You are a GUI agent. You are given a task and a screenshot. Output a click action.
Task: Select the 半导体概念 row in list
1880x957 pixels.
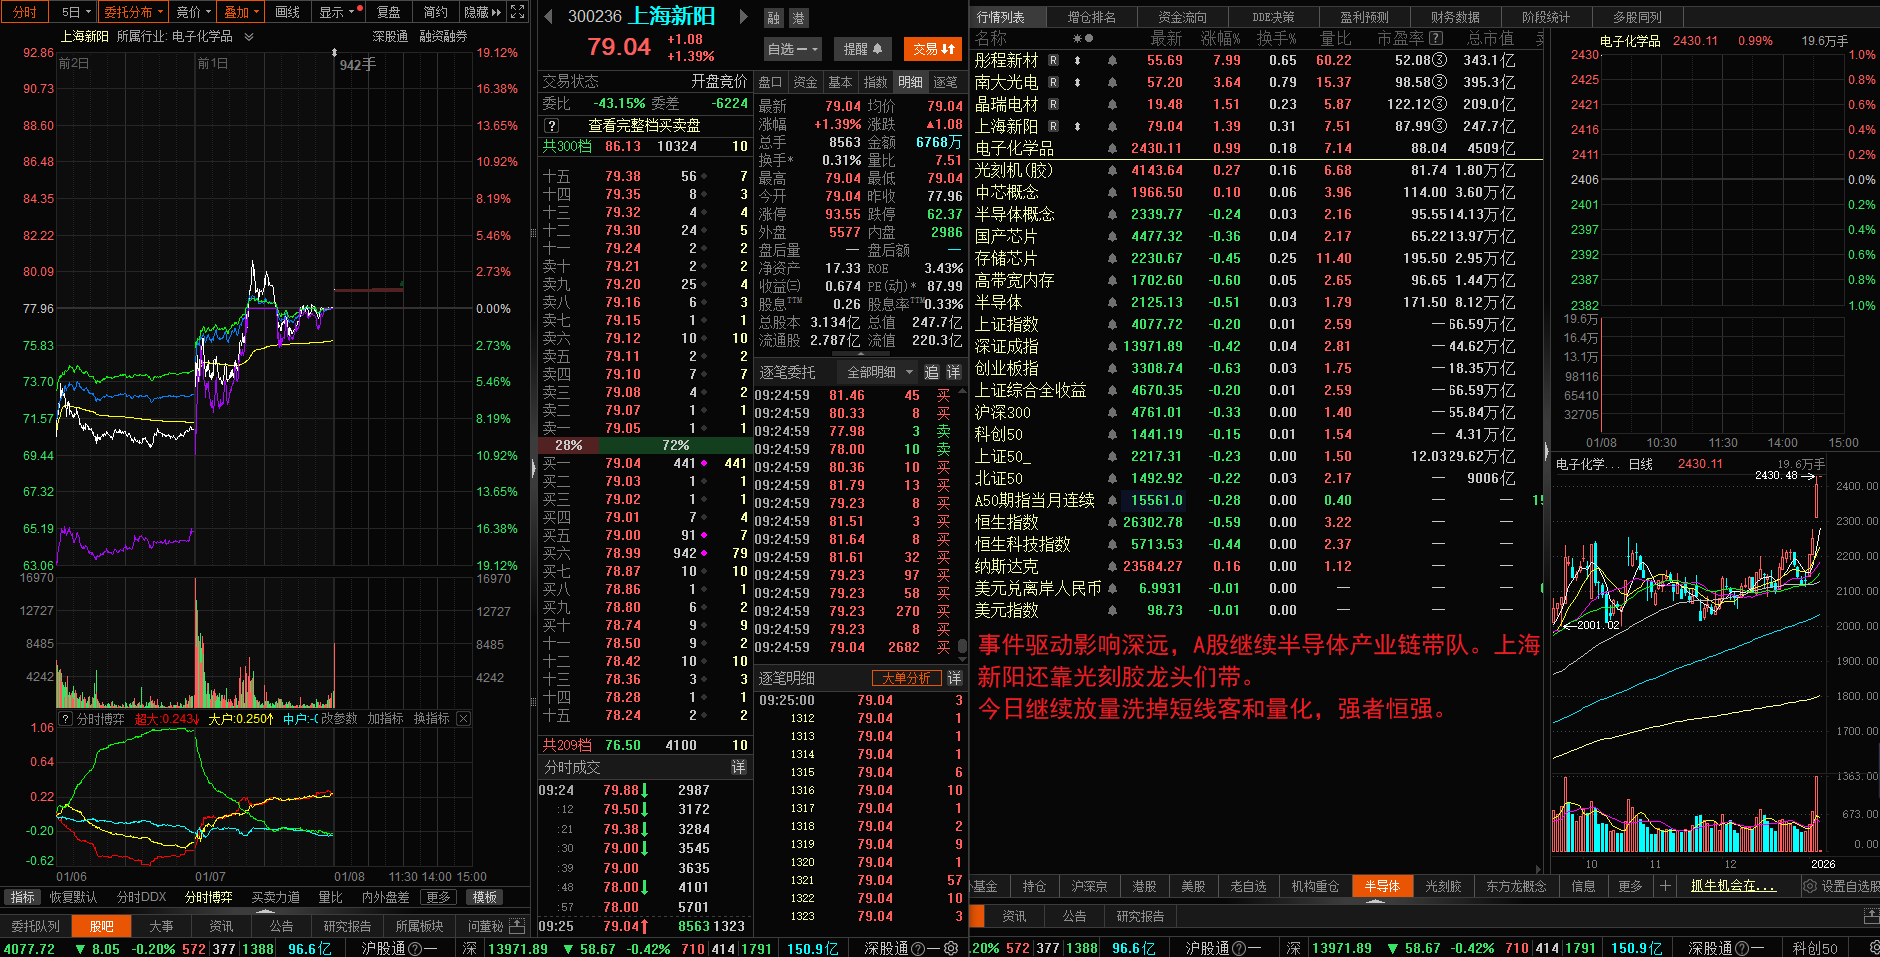click(1257, 214)
